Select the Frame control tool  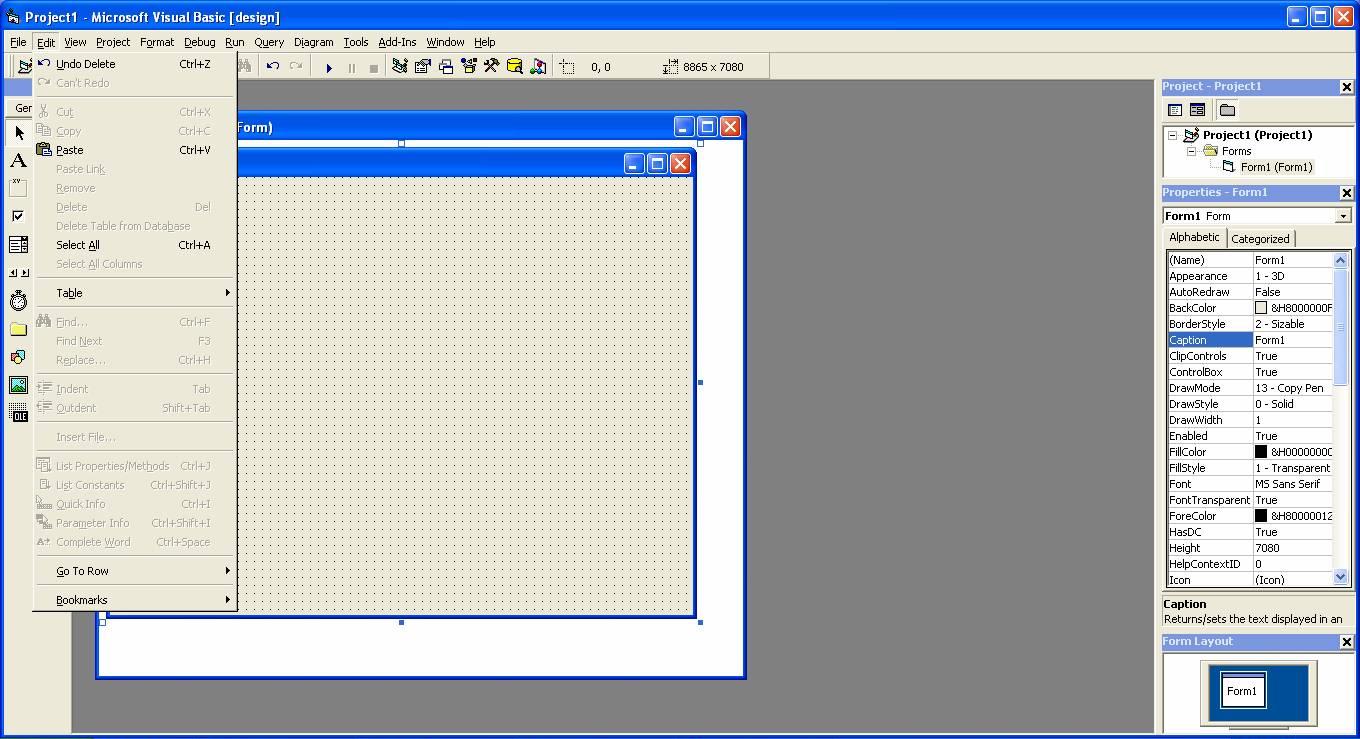tap(18, 188)
